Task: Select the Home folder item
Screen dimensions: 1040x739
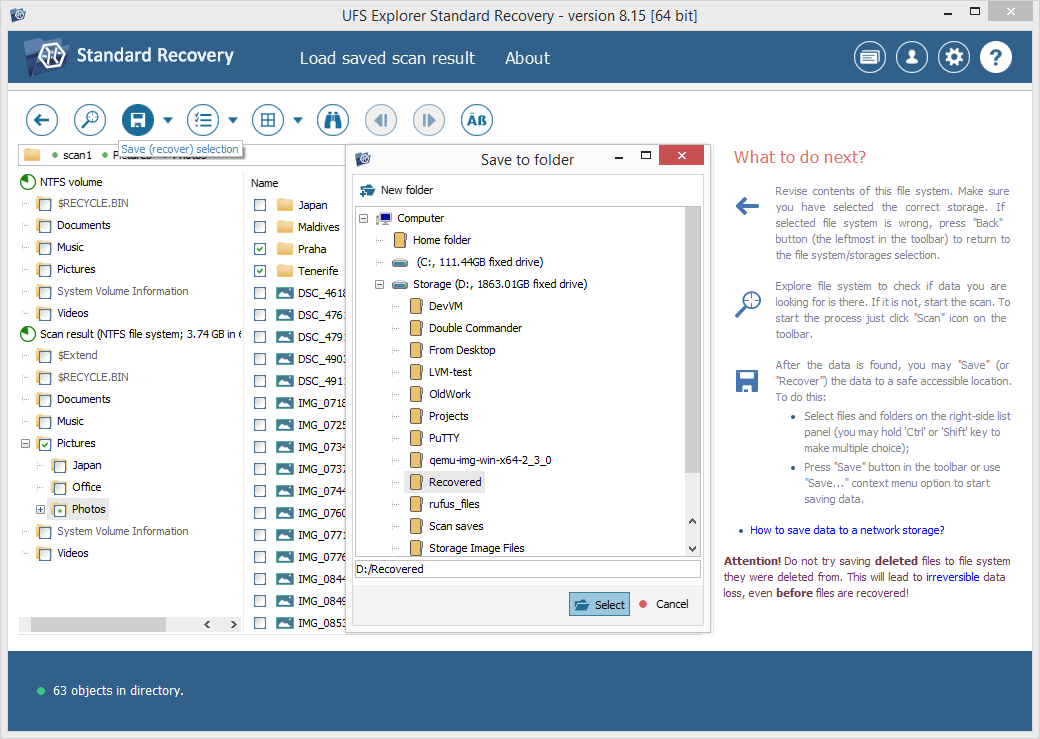Action: [x=442, y=240]
